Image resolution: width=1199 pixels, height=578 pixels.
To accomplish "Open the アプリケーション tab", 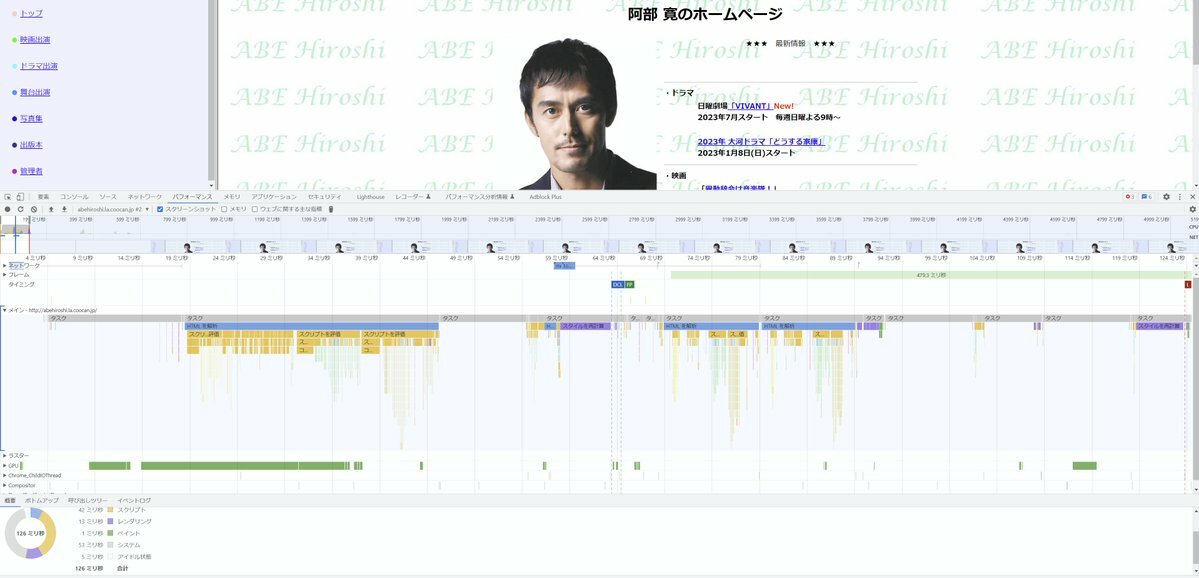I will pos(274,196).
